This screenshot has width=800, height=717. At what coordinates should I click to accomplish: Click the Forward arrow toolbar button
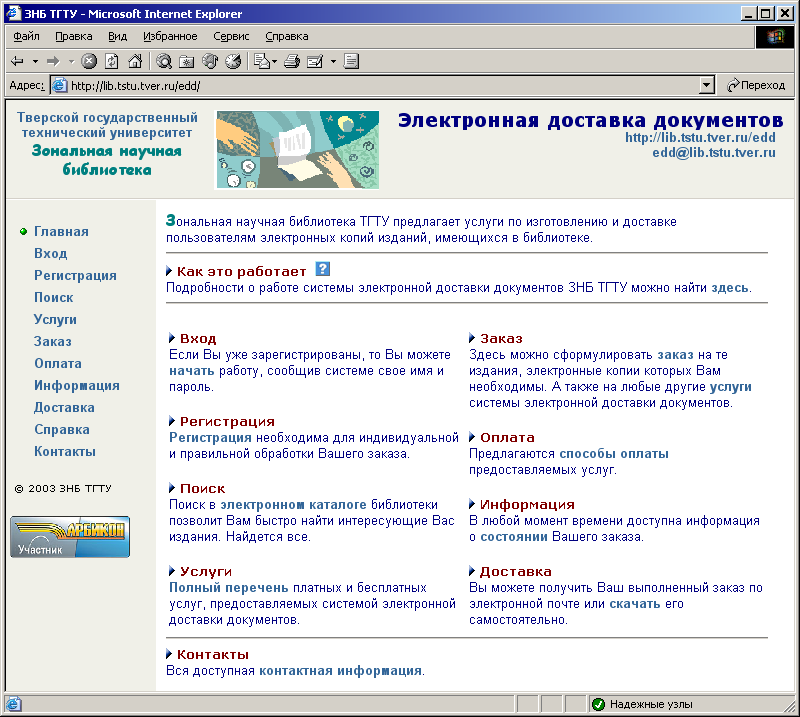click(53, 62)
